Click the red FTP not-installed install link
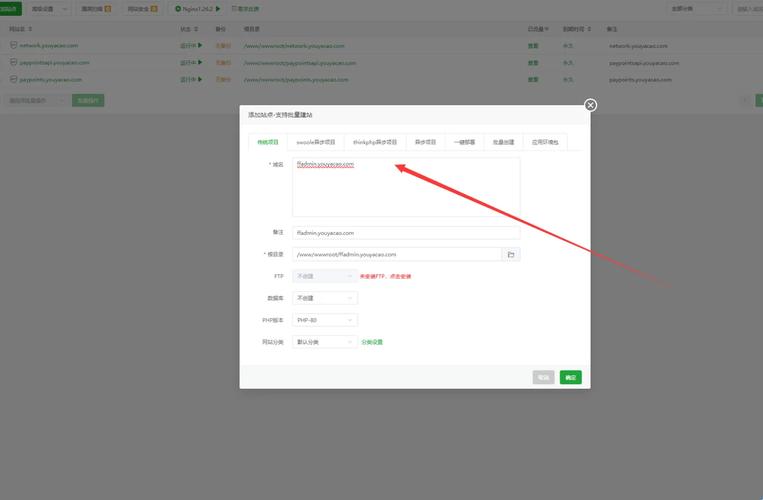Viewport: 763px width, 500px height. [x=386, y=276]
